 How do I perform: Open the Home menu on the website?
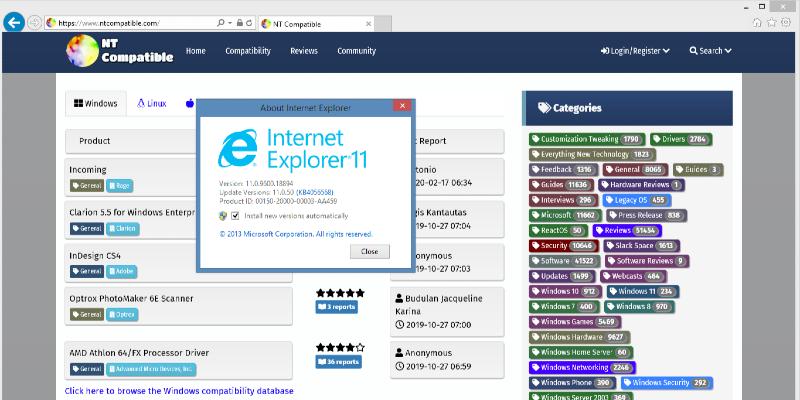point(195,51)
